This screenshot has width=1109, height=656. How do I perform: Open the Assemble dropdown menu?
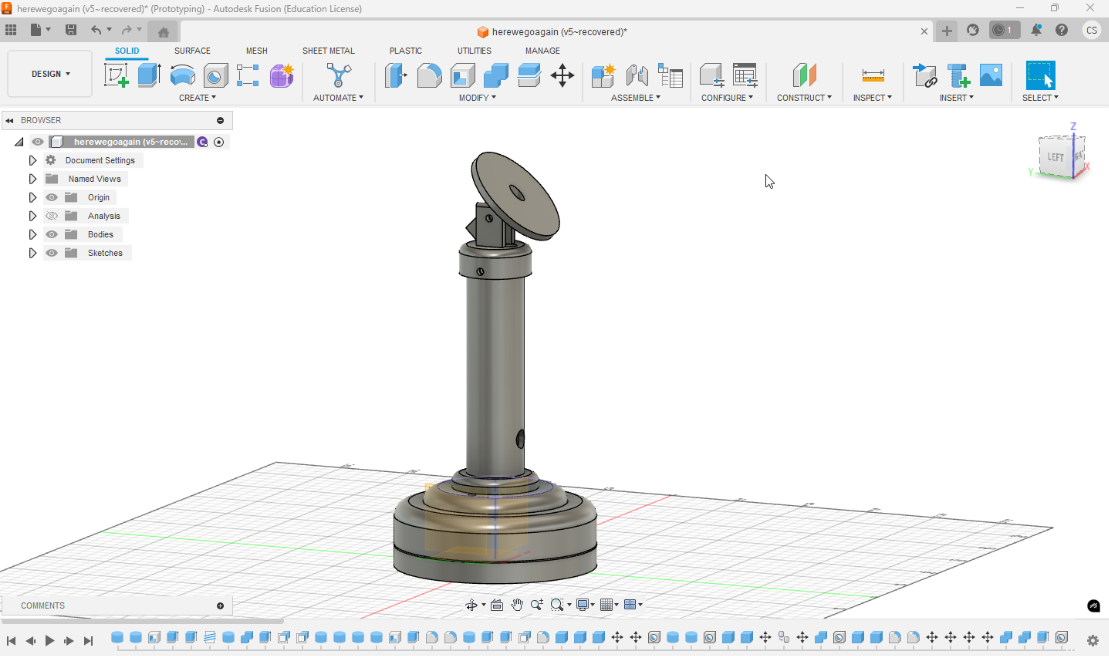(x=636, y=98)
